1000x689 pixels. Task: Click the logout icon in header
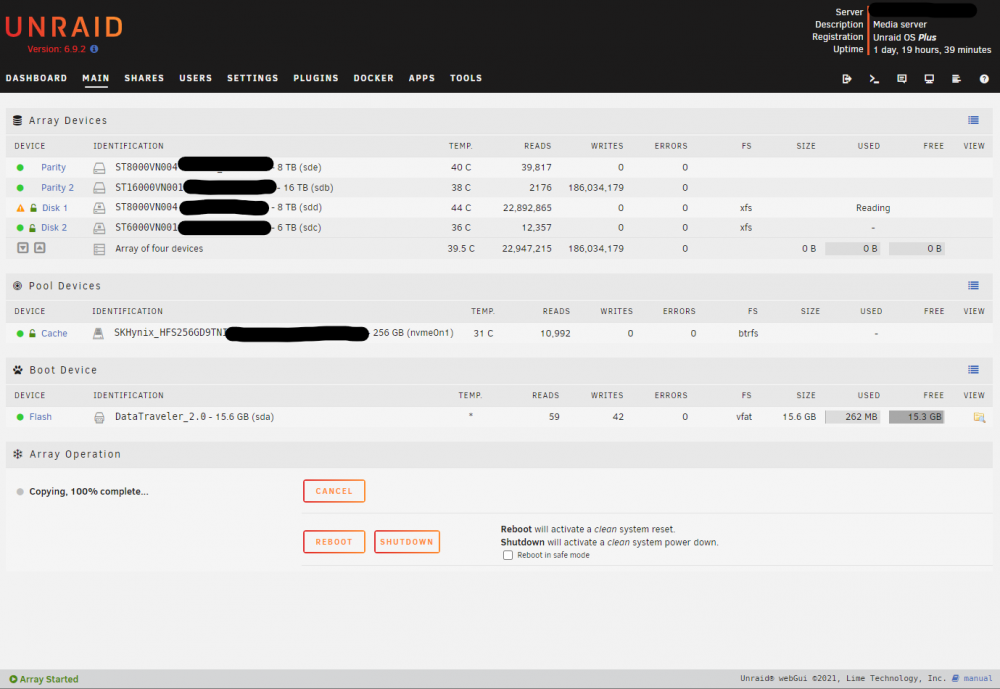pyautogui.click(x=847, y=78)
